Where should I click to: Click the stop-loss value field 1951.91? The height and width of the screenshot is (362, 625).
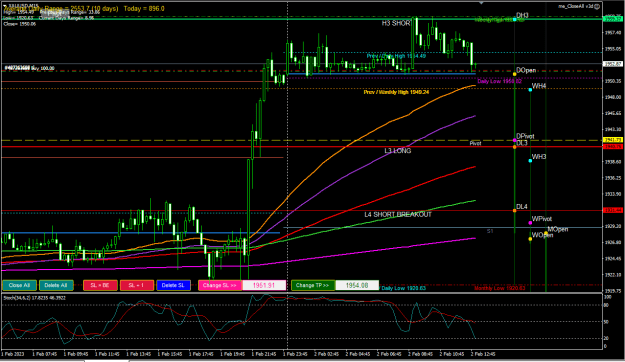[x=264, y=285]
